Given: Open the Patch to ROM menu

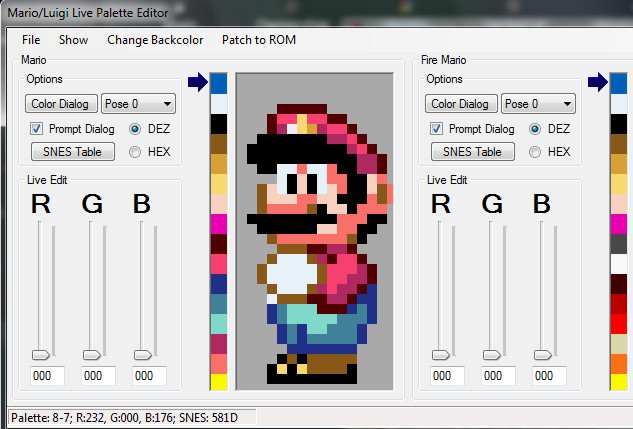Looking at the screenshot, I should click(259, 40).
